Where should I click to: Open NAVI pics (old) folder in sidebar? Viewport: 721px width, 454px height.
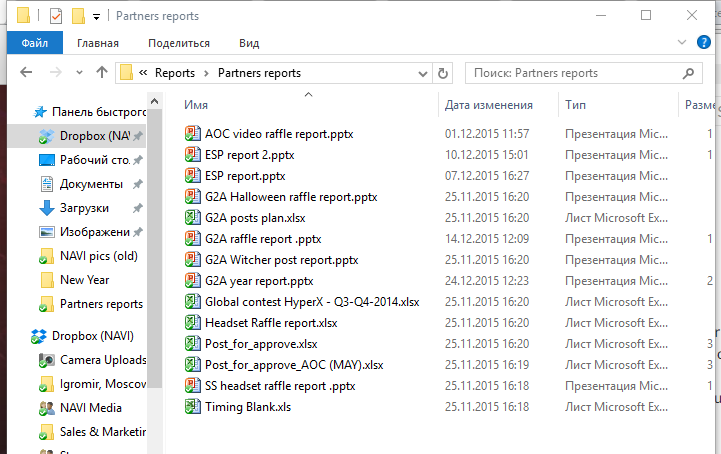(x=99, y=256)
